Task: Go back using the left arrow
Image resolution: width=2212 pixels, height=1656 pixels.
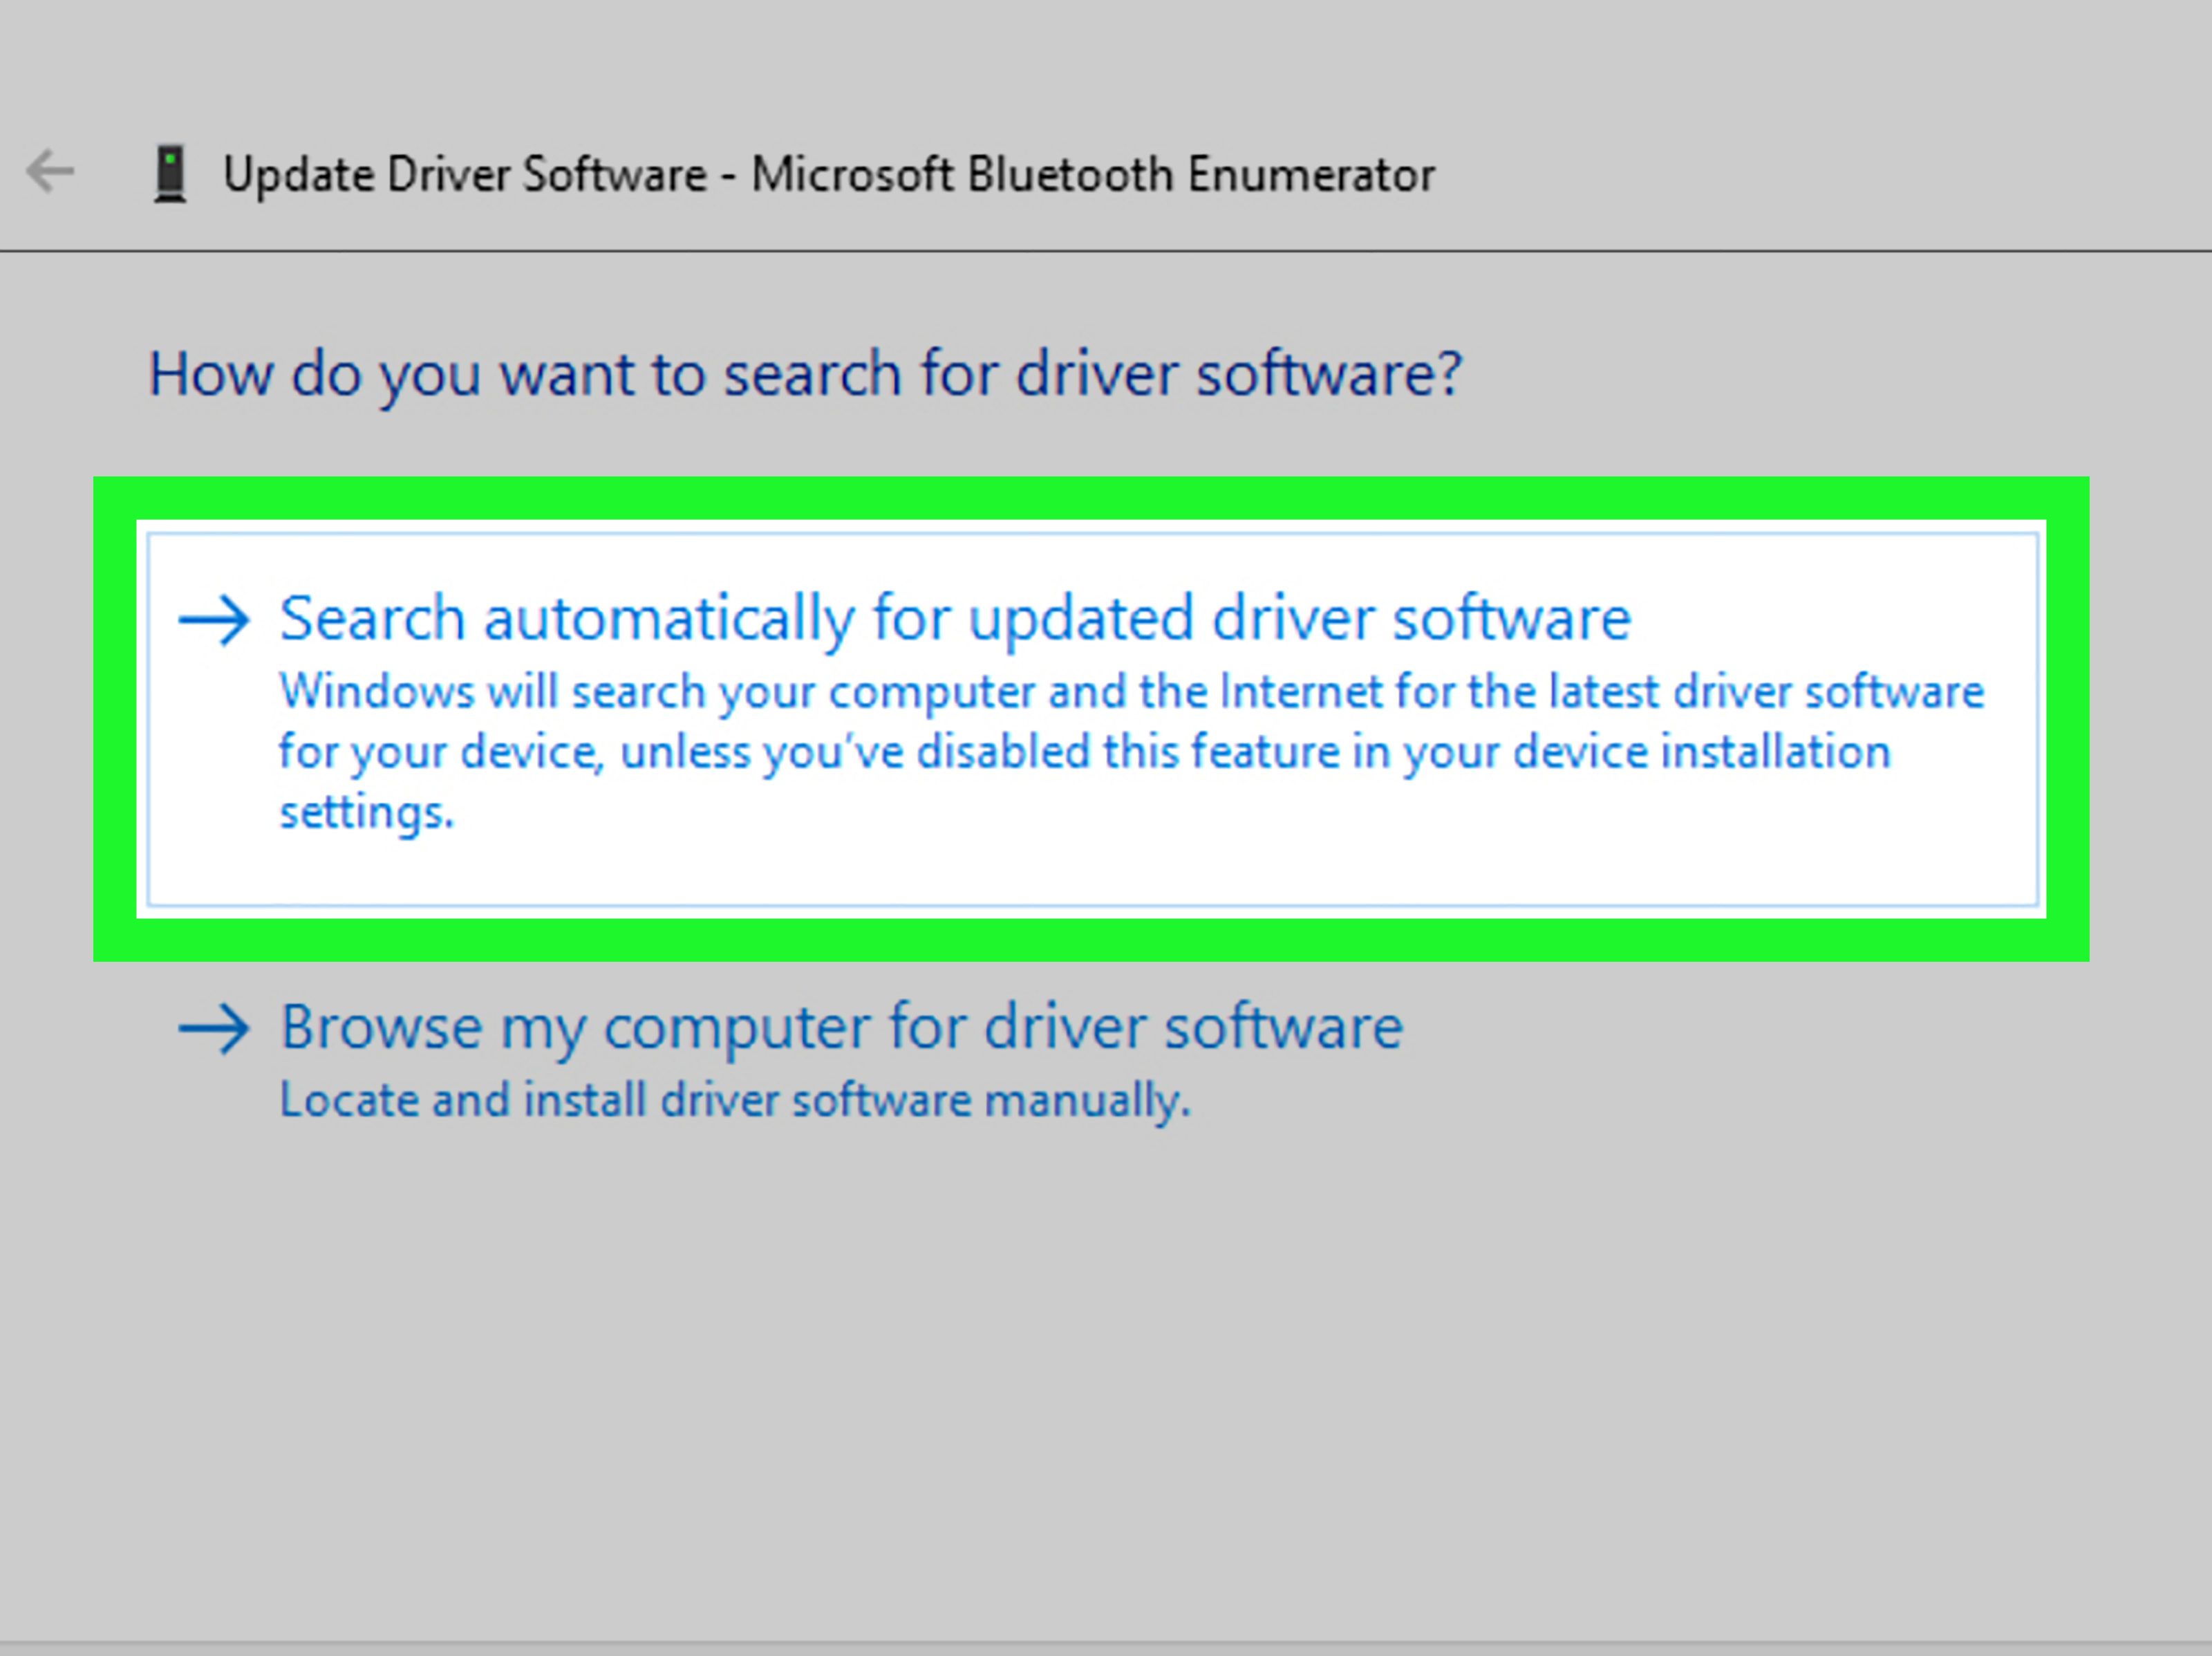Action: point(50,171)
